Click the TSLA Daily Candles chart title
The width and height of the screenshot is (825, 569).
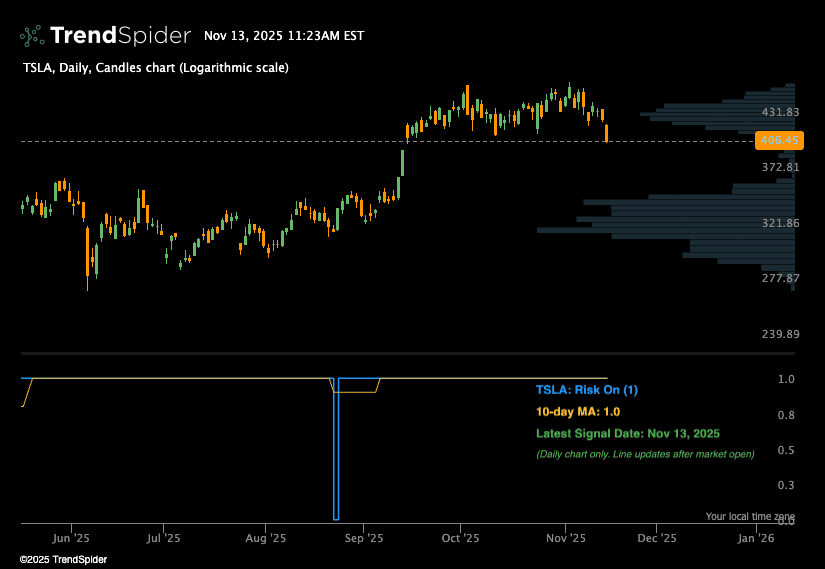click(x=155, y=68)
